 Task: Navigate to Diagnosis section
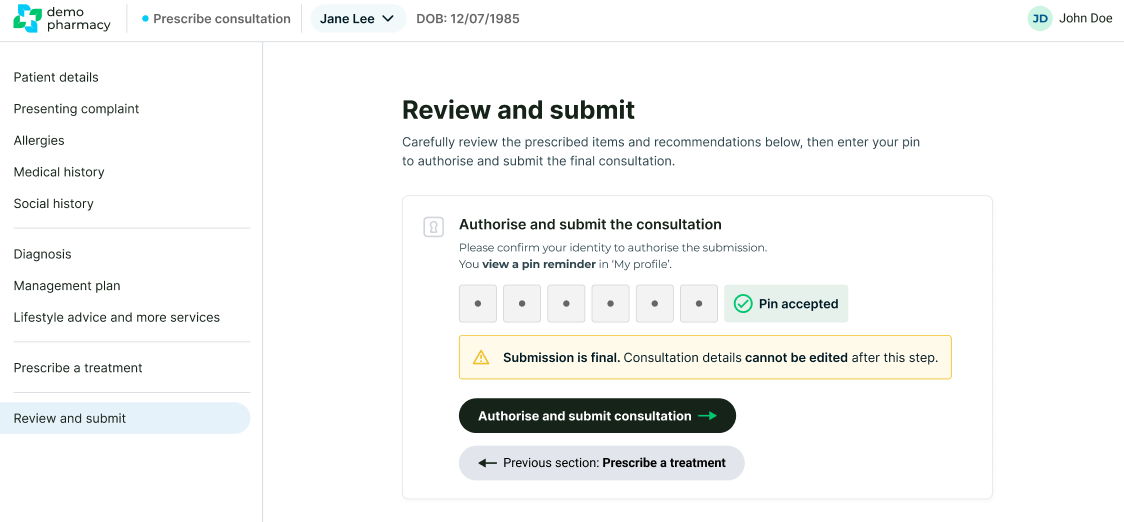click(42, 254)
